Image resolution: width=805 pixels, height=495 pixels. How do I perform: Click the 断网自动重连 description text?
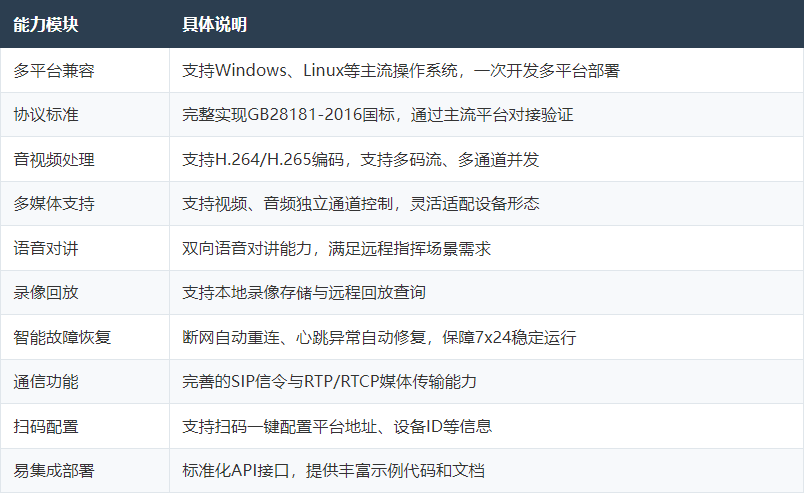point(379,337)
